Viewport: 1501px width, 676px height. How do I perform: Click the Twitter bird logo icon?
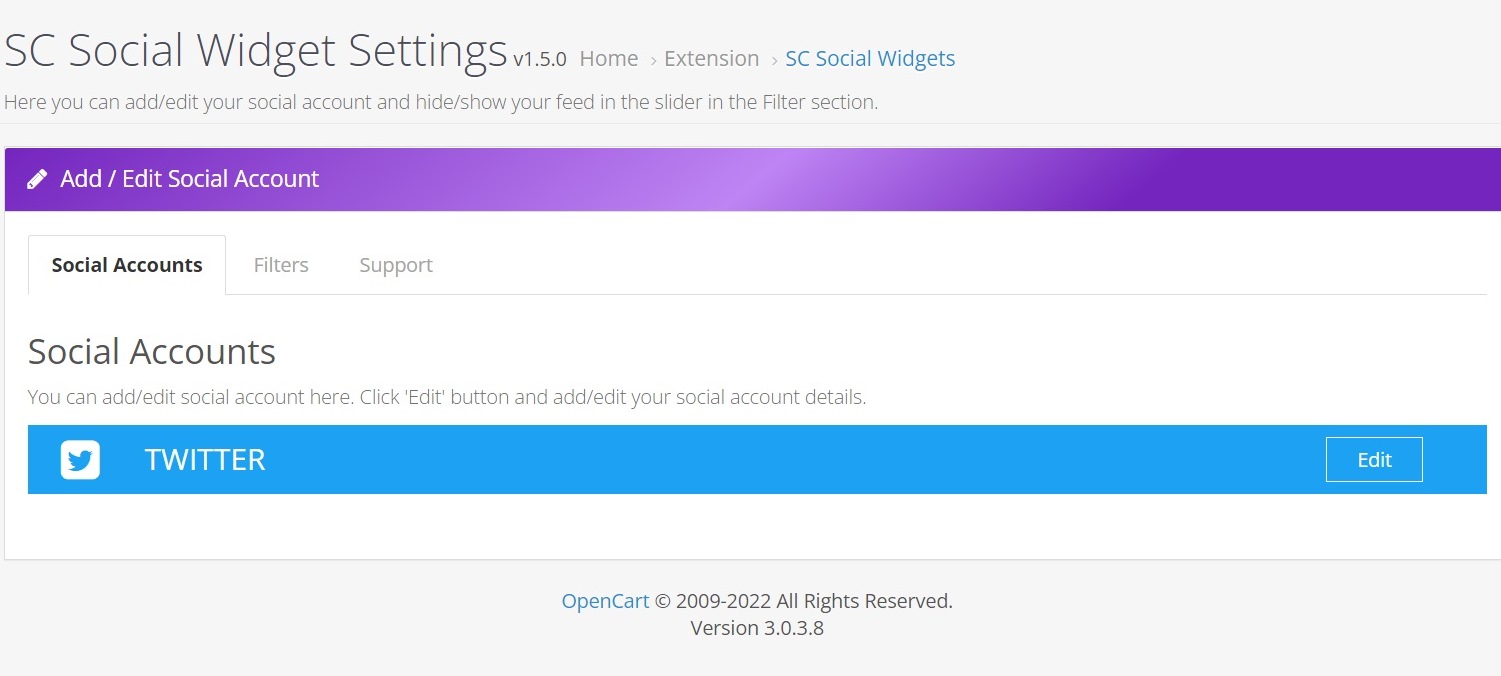coord(80,460)
